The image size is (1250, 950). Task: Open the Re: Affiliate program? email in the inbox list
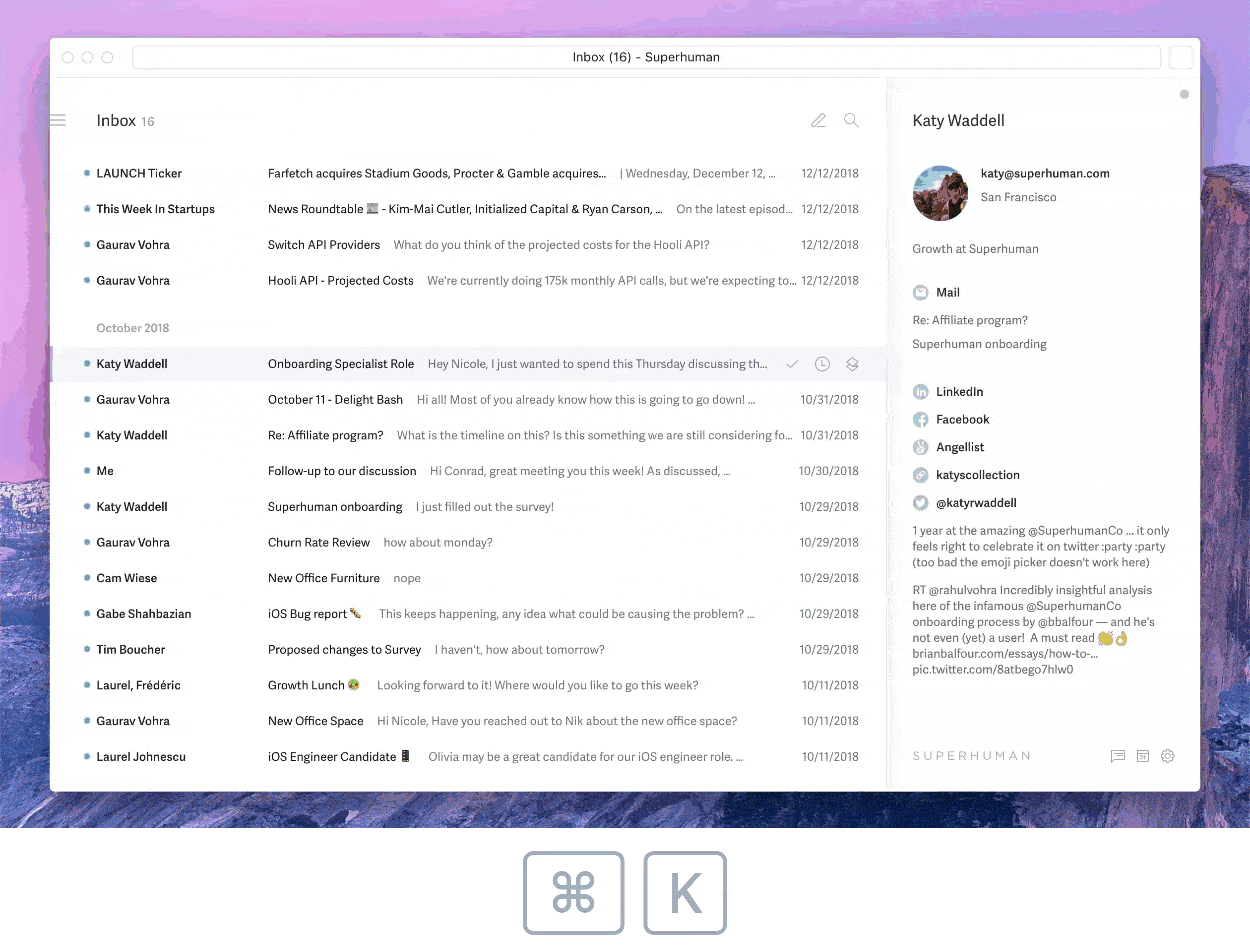(468, 435)
